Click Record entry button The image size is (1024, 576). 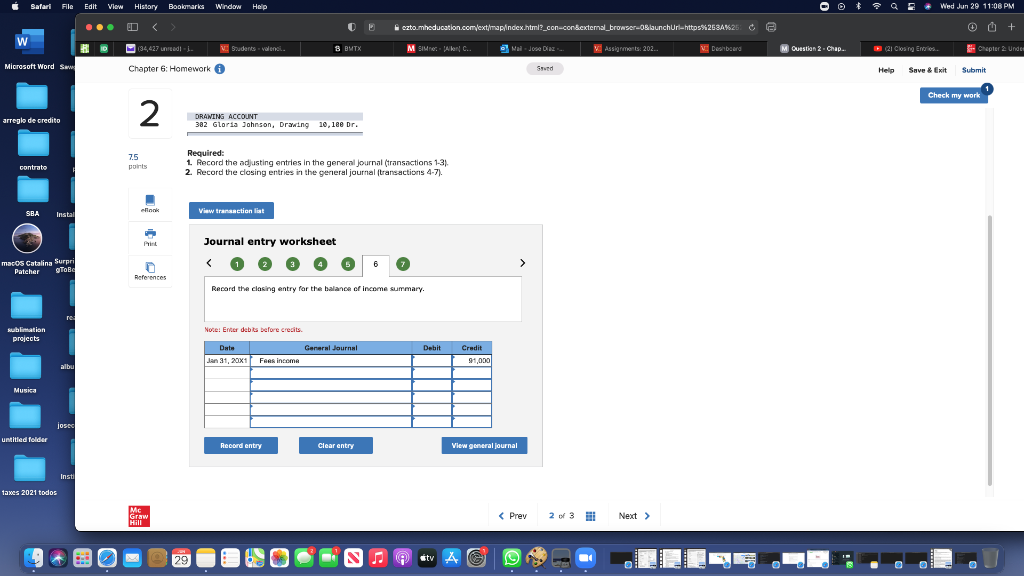point(241,445)
